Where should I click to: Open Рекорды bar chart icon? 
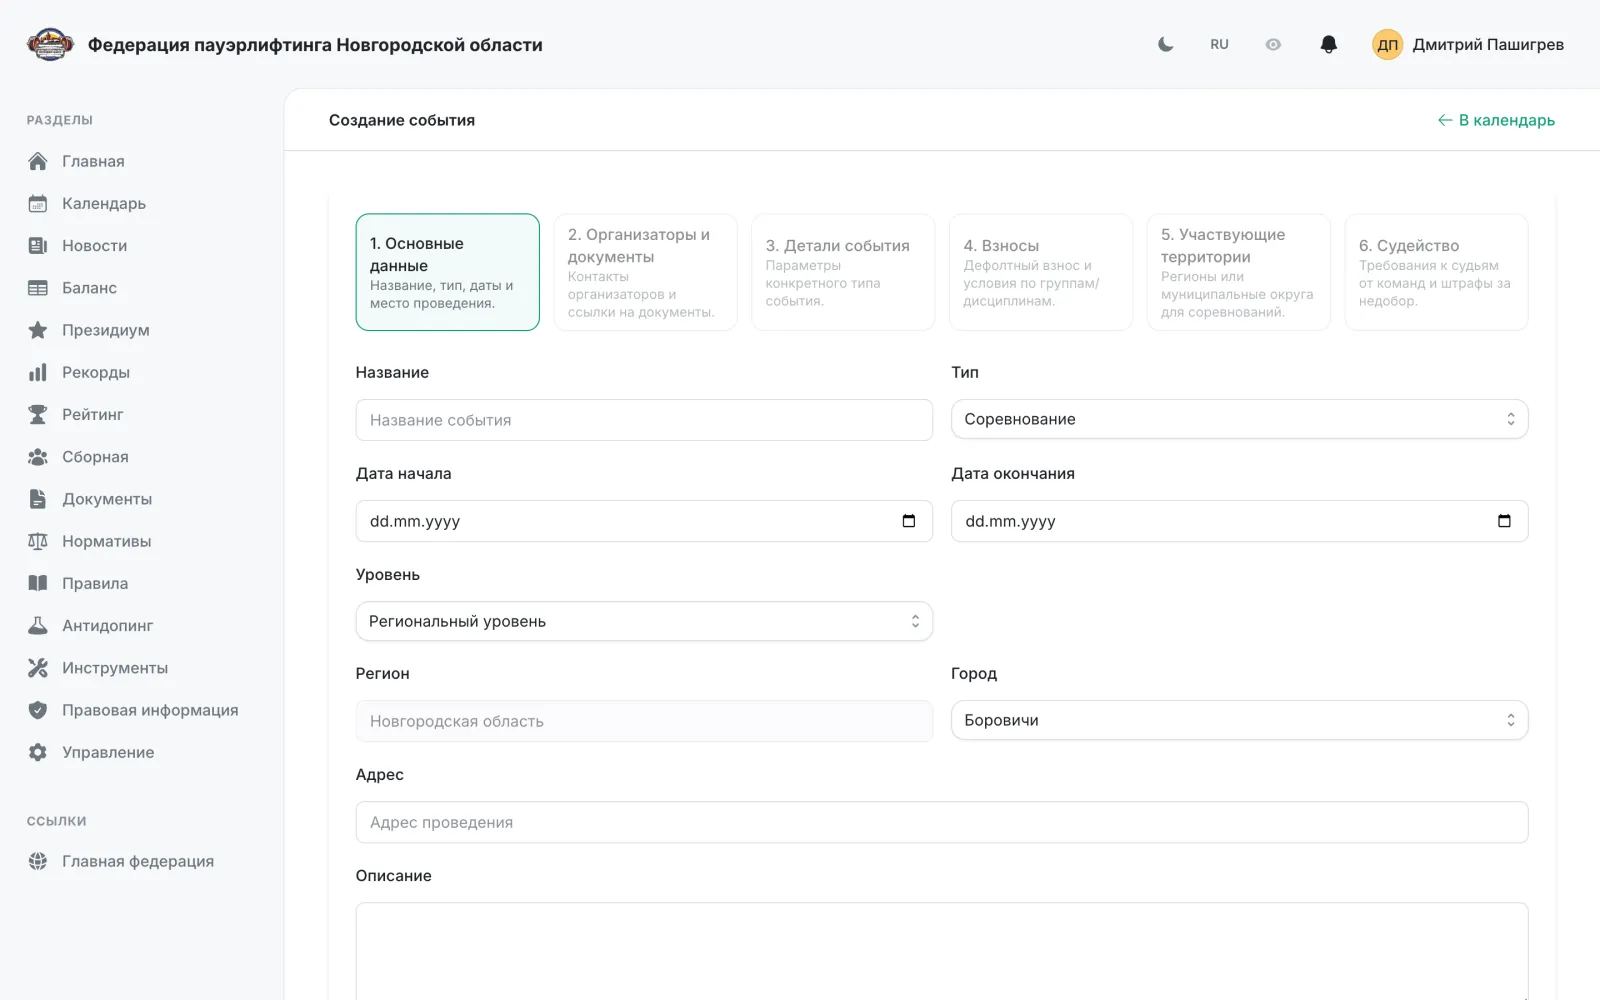pos(38,372)
